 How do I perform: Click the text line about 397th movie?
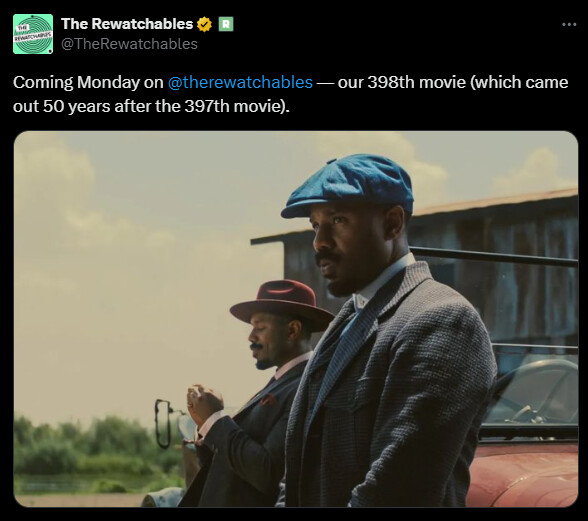[x=151, y=106]
